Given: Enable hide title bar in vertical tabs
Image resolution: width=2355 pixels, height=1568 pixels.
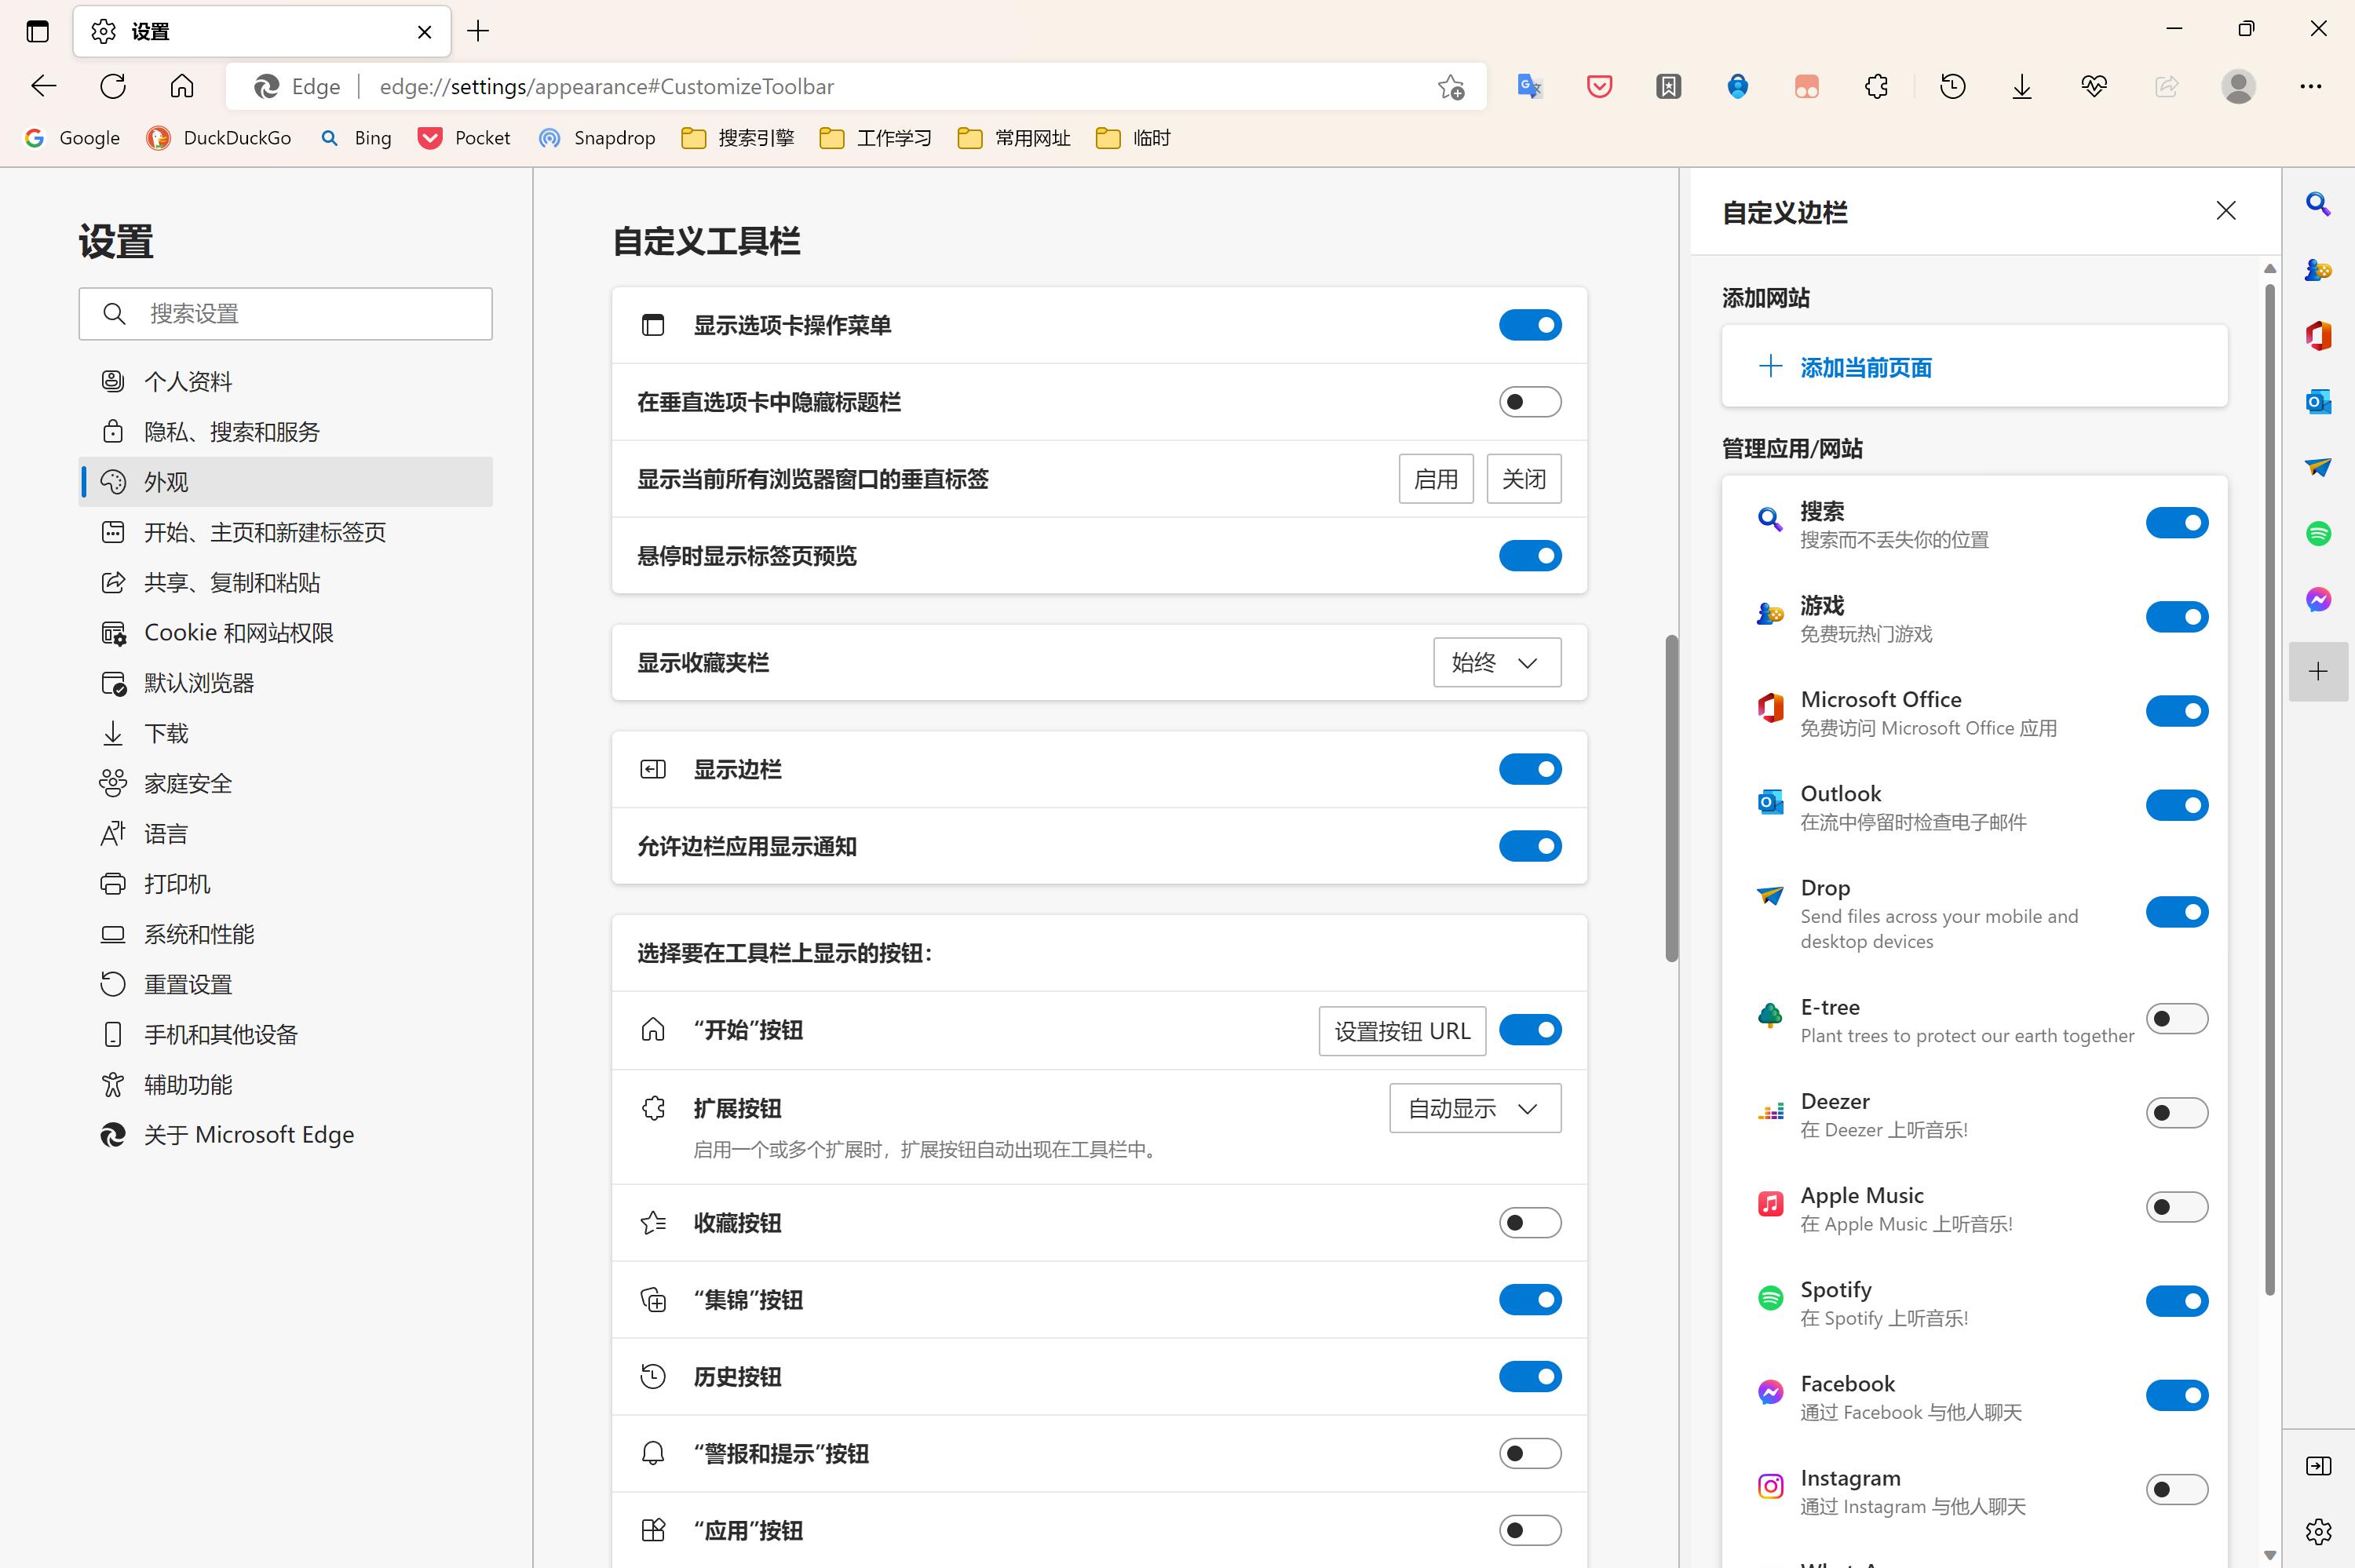Looking at the screenshot, I should (x=1529, y=402).
